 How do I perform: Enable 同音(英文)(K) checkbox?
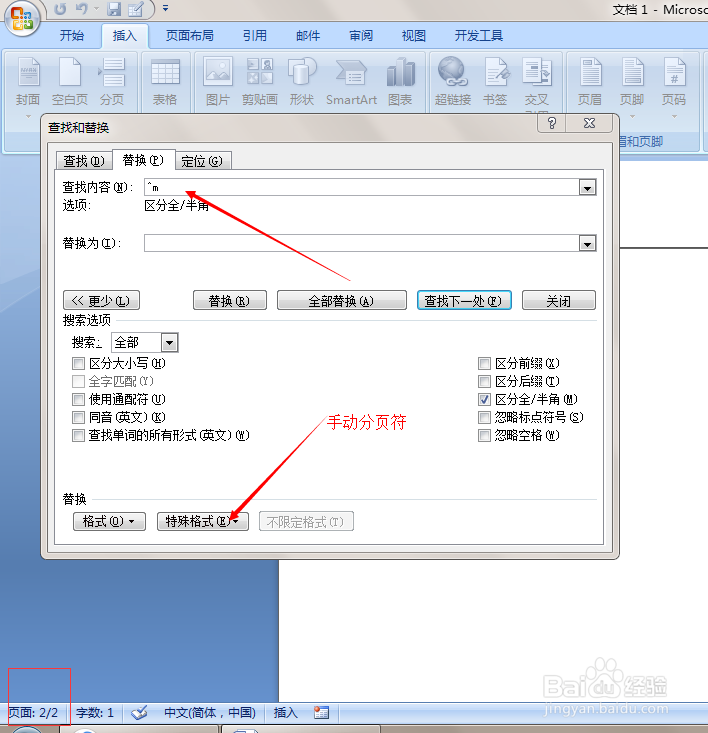point(79,417)
